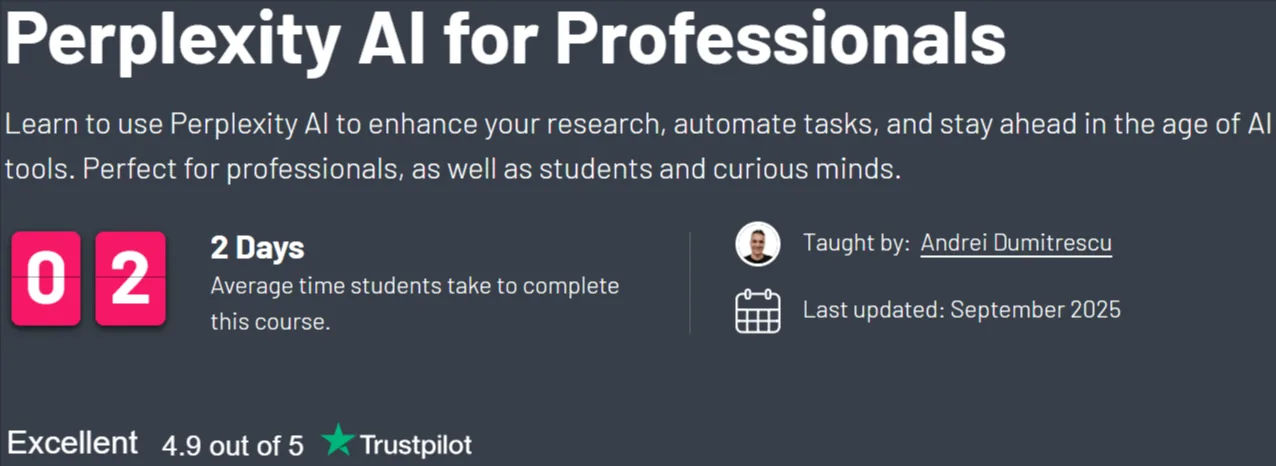Click the vertical divider between info columns
Image resolution: width=1276 pixels, height=466 pixels.
click(690, 283)
